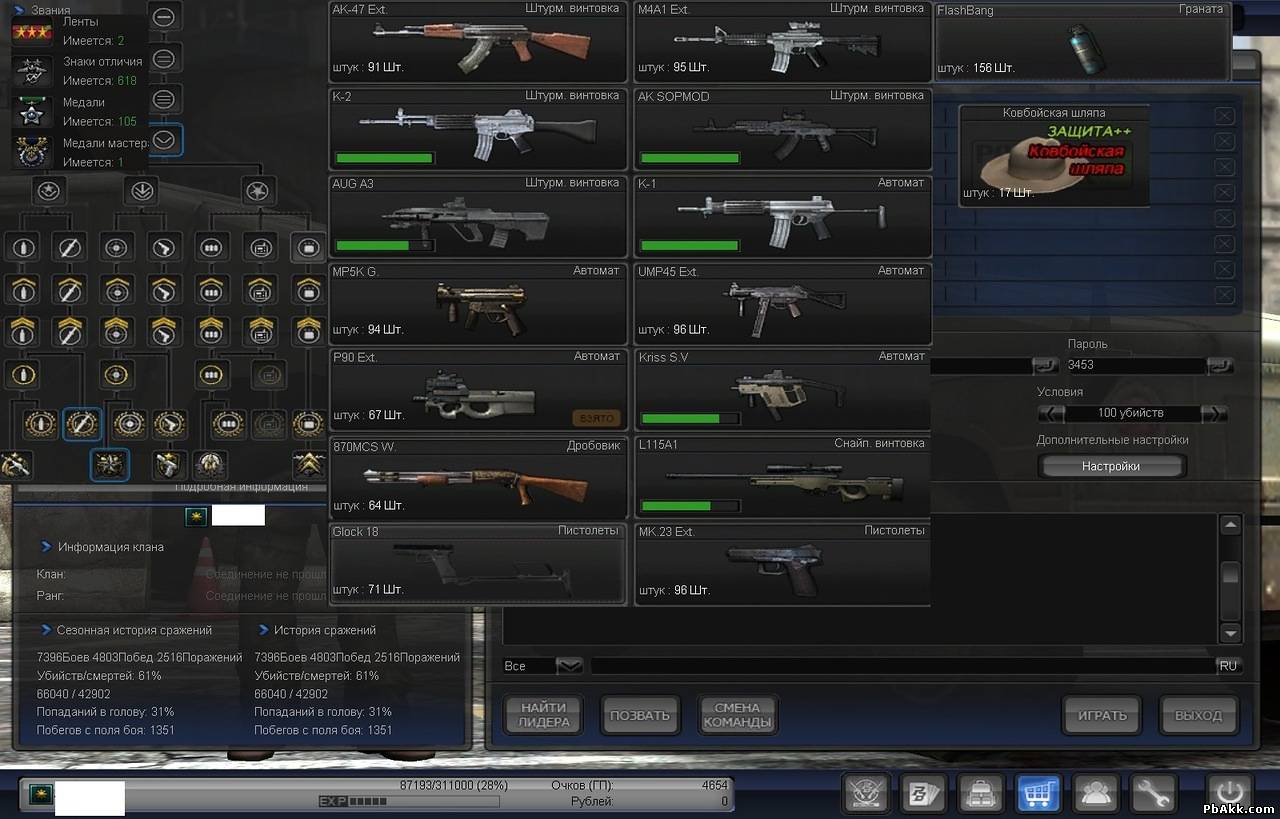Click the K-2 green durability bar
1280x819 pixels.
[385, 158]
